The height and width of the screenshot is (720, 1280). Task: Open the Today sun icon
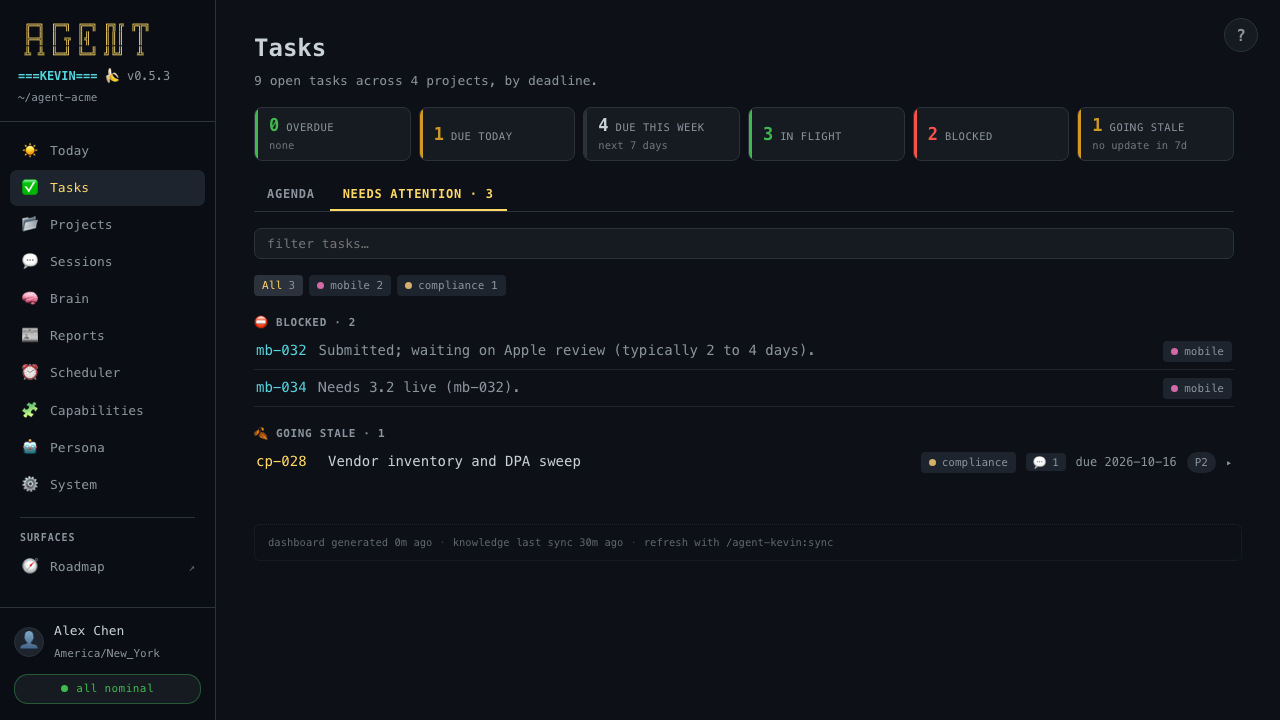(30, 150)
